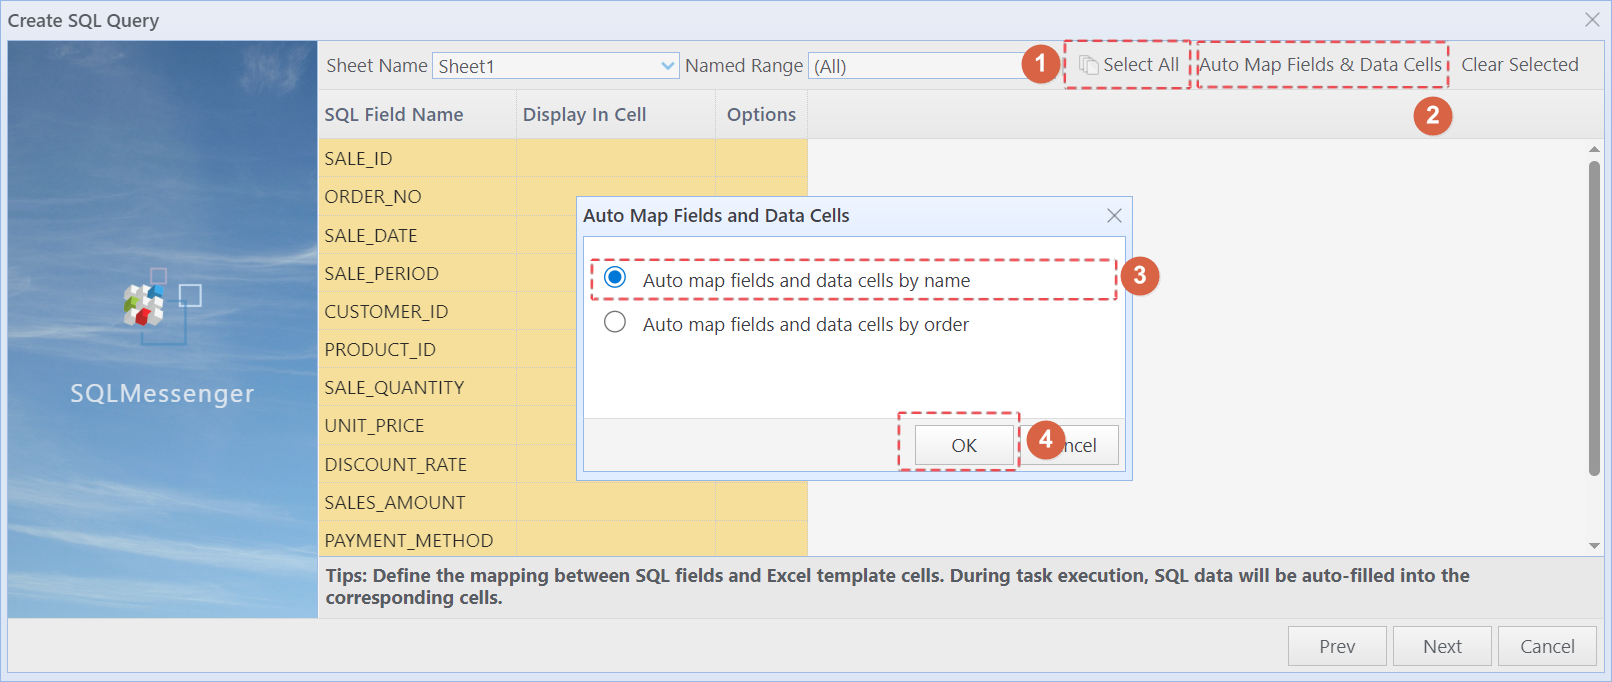Go to the Next step
Image resolution: width=1612 pixels, height=682 pixels.
point(1442,646)
